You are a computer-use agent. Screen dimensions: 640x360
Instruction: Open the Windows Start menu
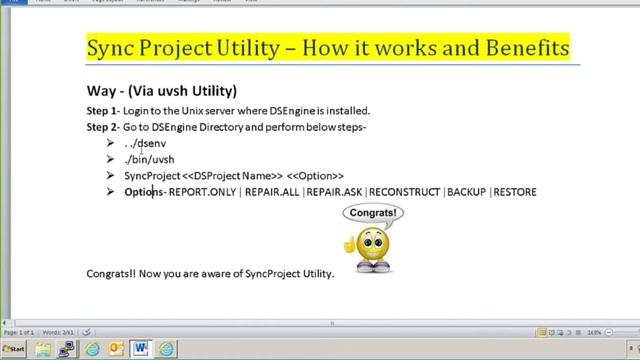(13, 349)
